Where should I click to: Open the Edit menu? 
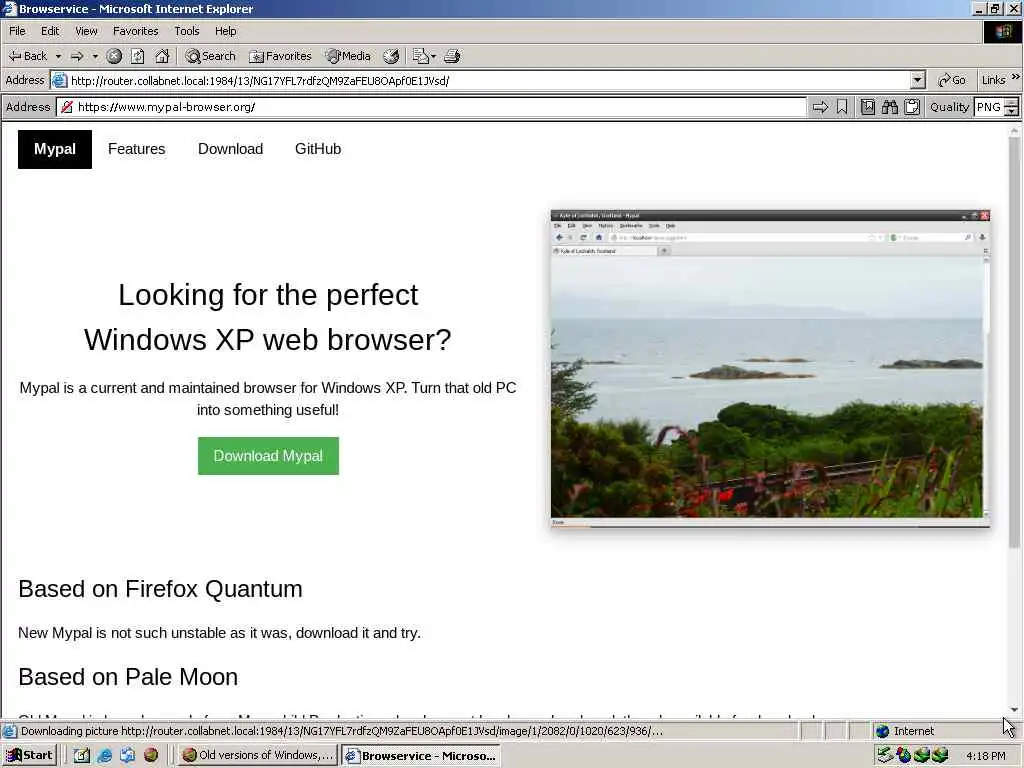click(50, 31)
